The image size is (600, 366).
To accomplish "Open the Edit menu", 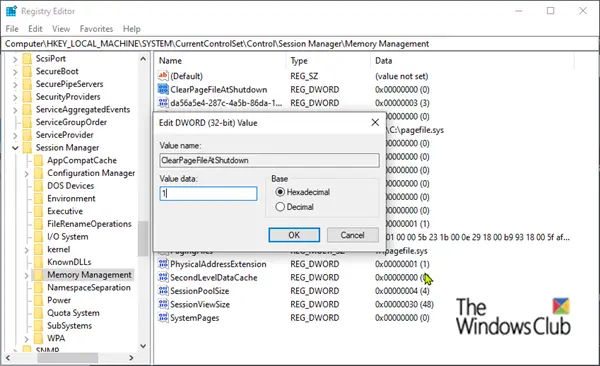I will point(35,29).
